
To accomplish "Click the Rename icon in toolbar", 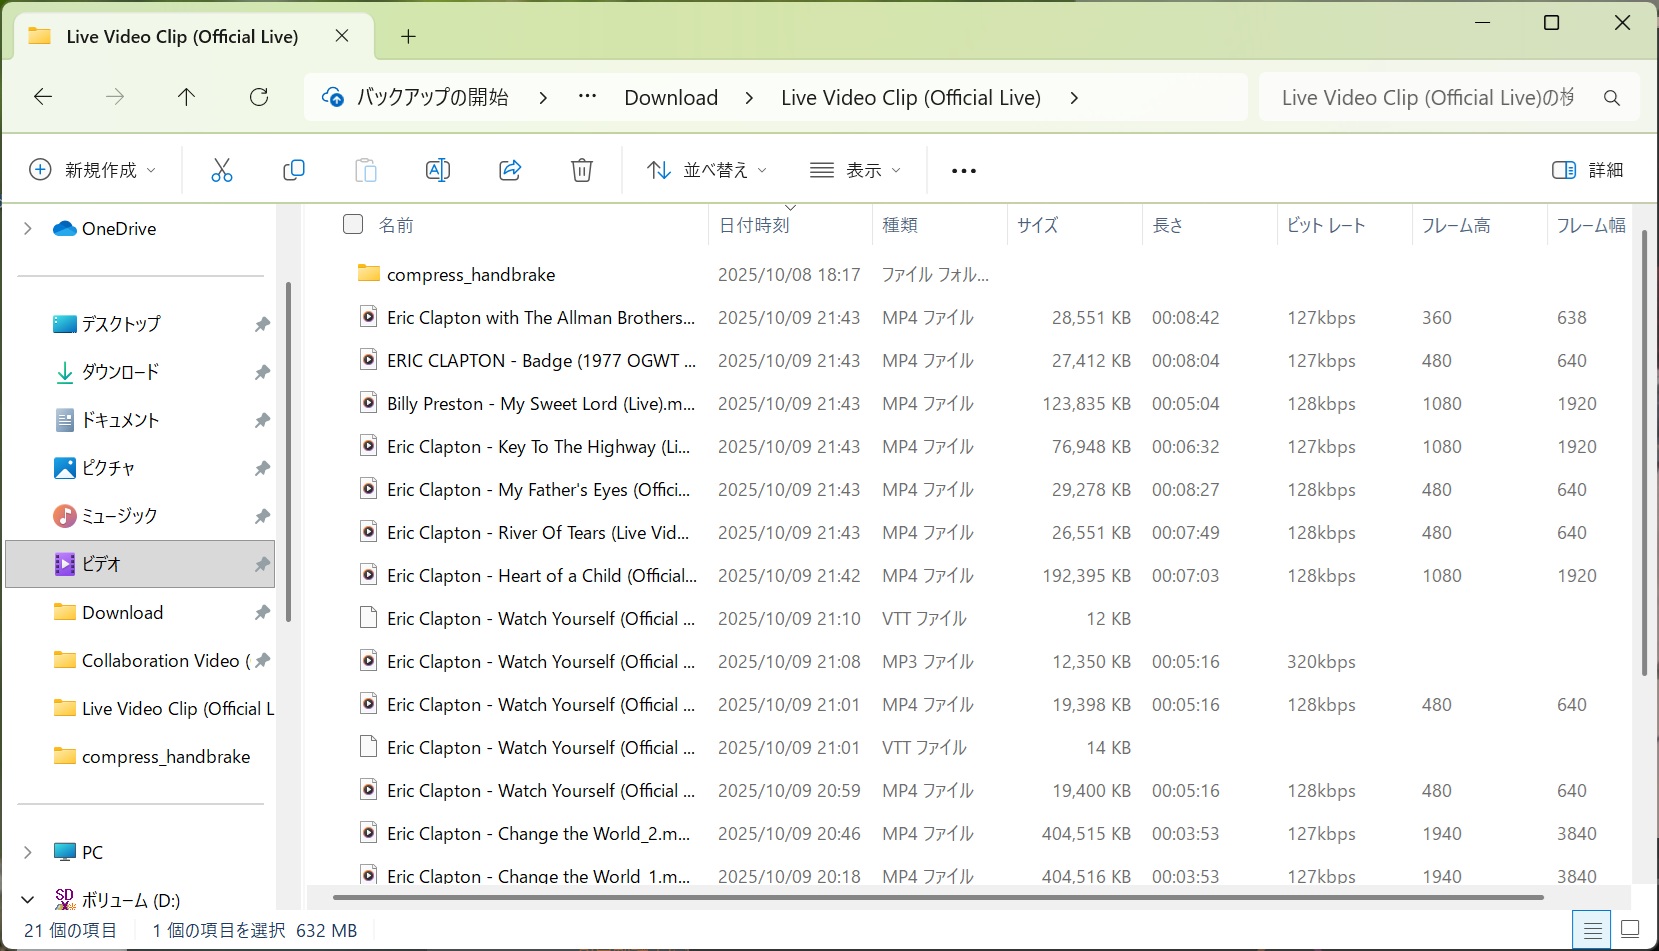I will point(438,170).
